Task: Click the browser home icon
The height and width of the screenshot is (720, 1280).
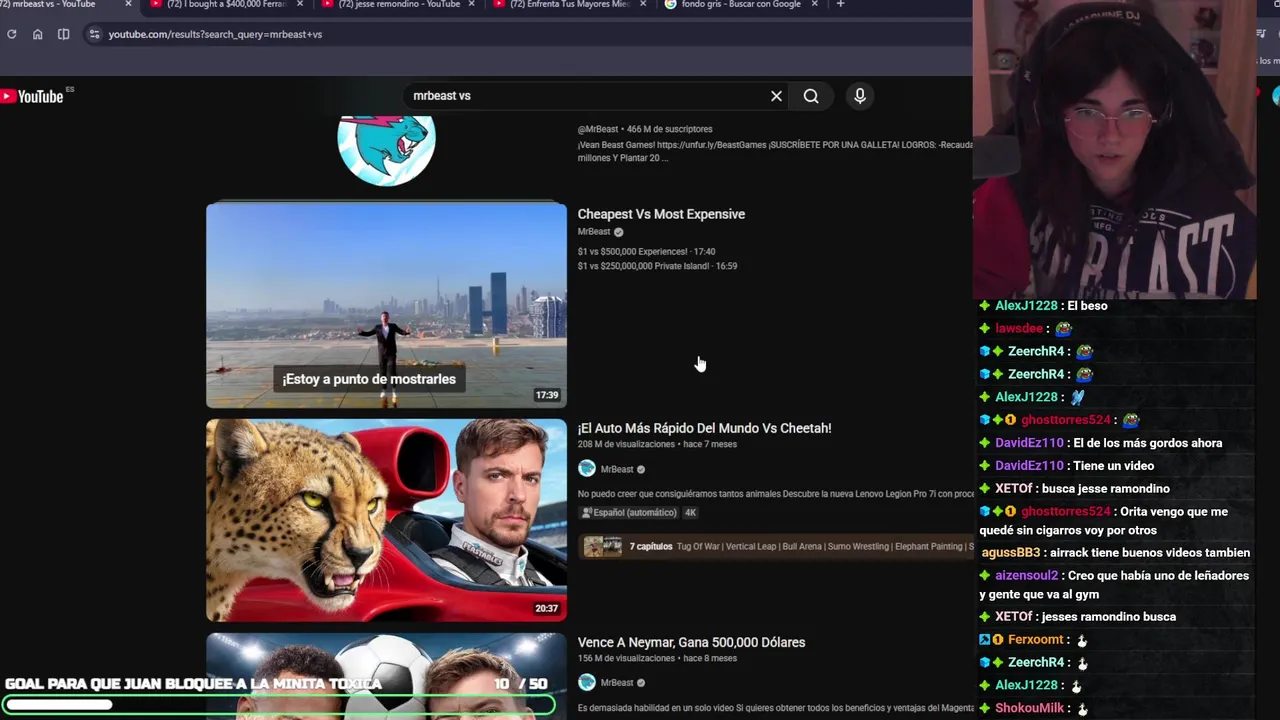Action: click(x=37, y=34)
